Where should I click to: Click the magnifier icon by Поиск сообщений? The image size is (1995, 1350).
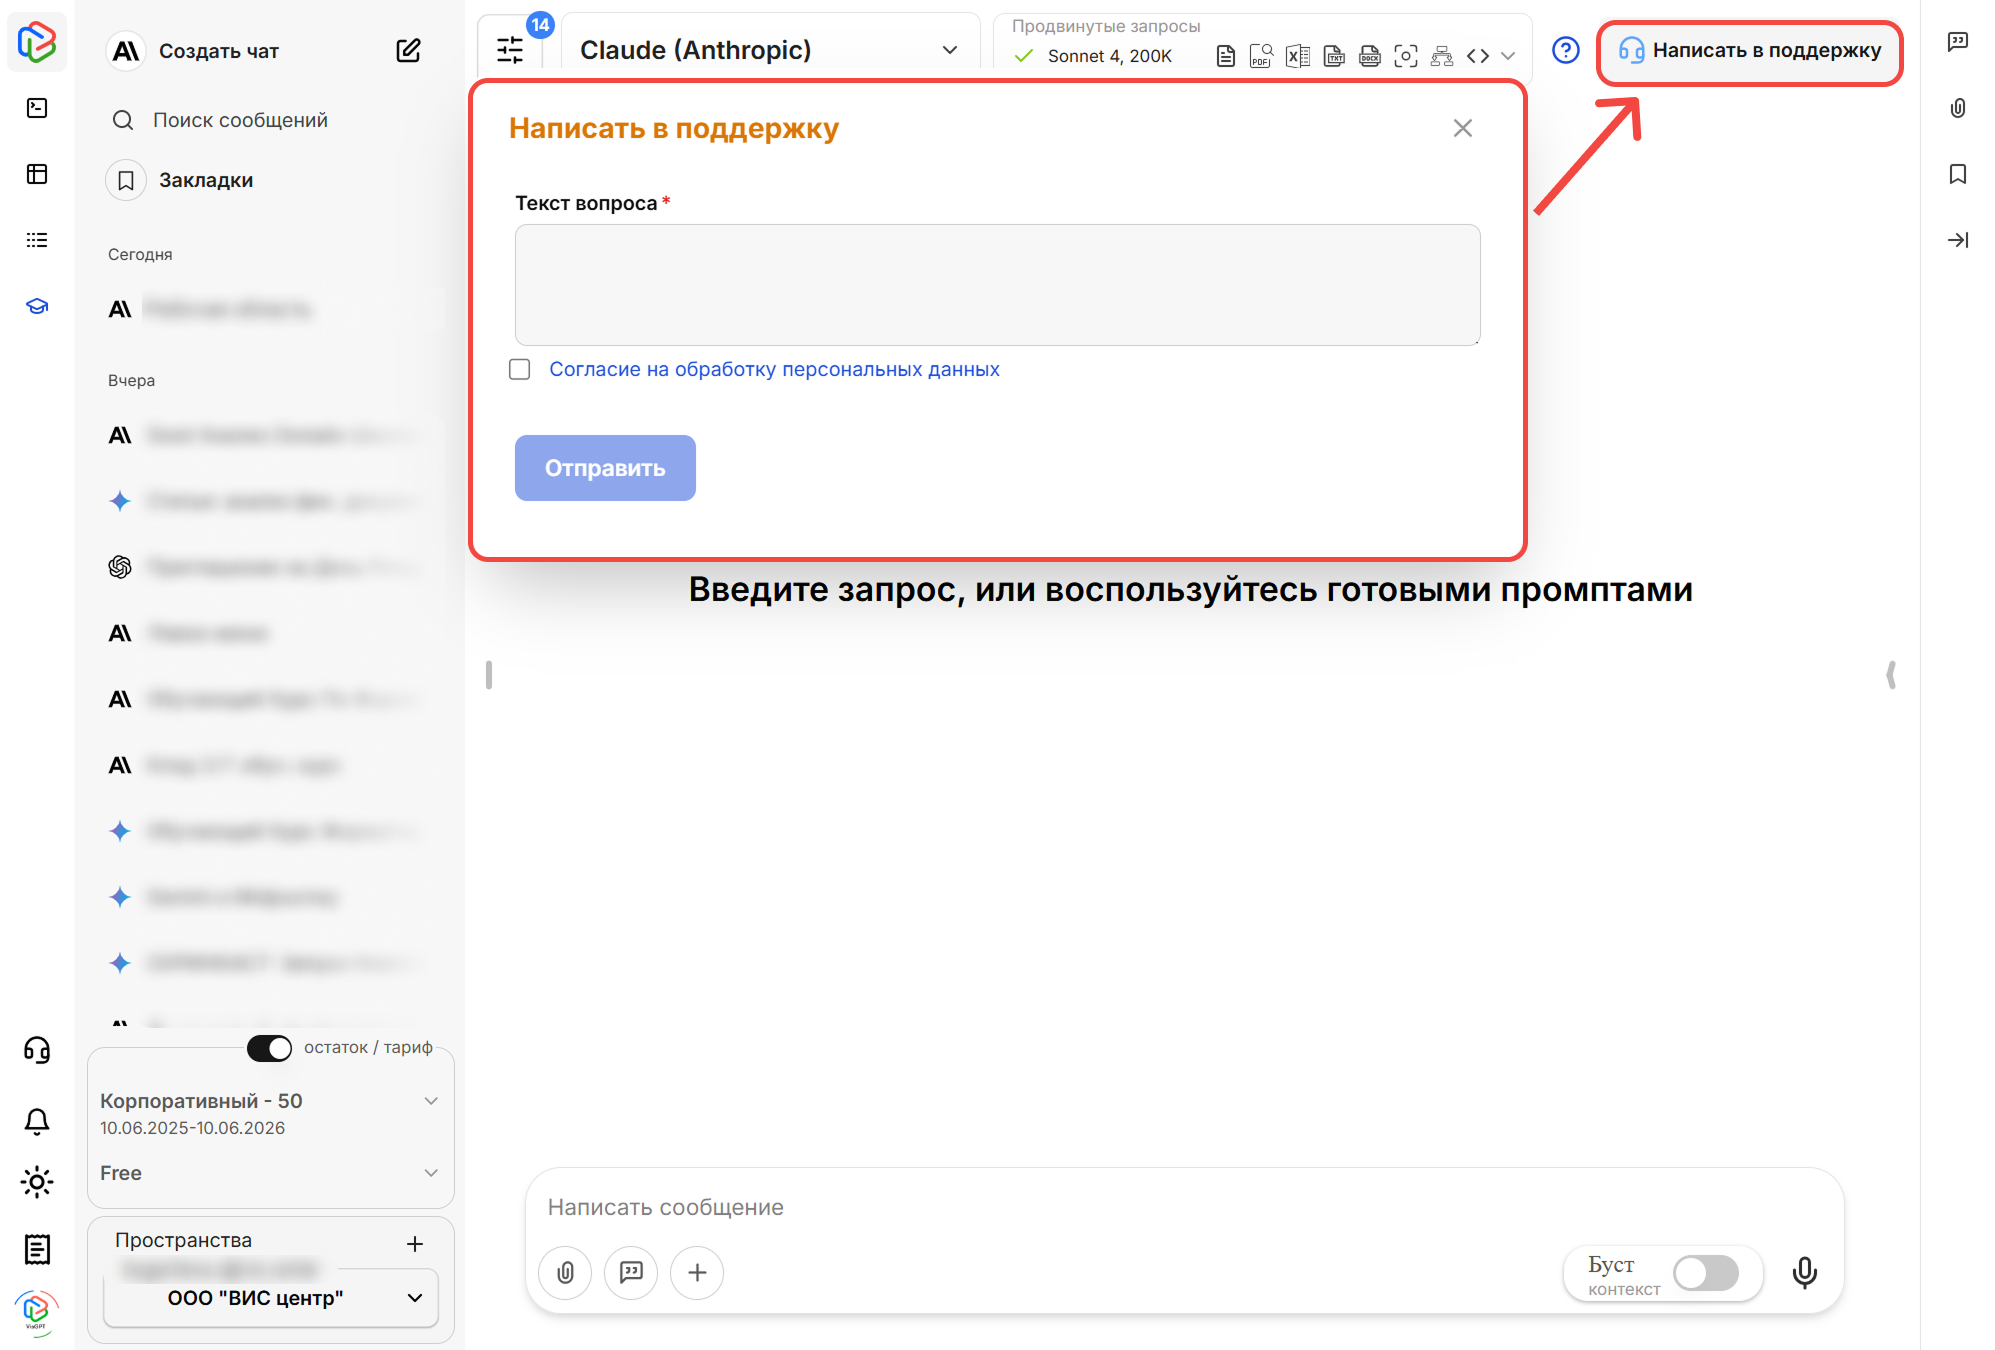coord(123,120)
